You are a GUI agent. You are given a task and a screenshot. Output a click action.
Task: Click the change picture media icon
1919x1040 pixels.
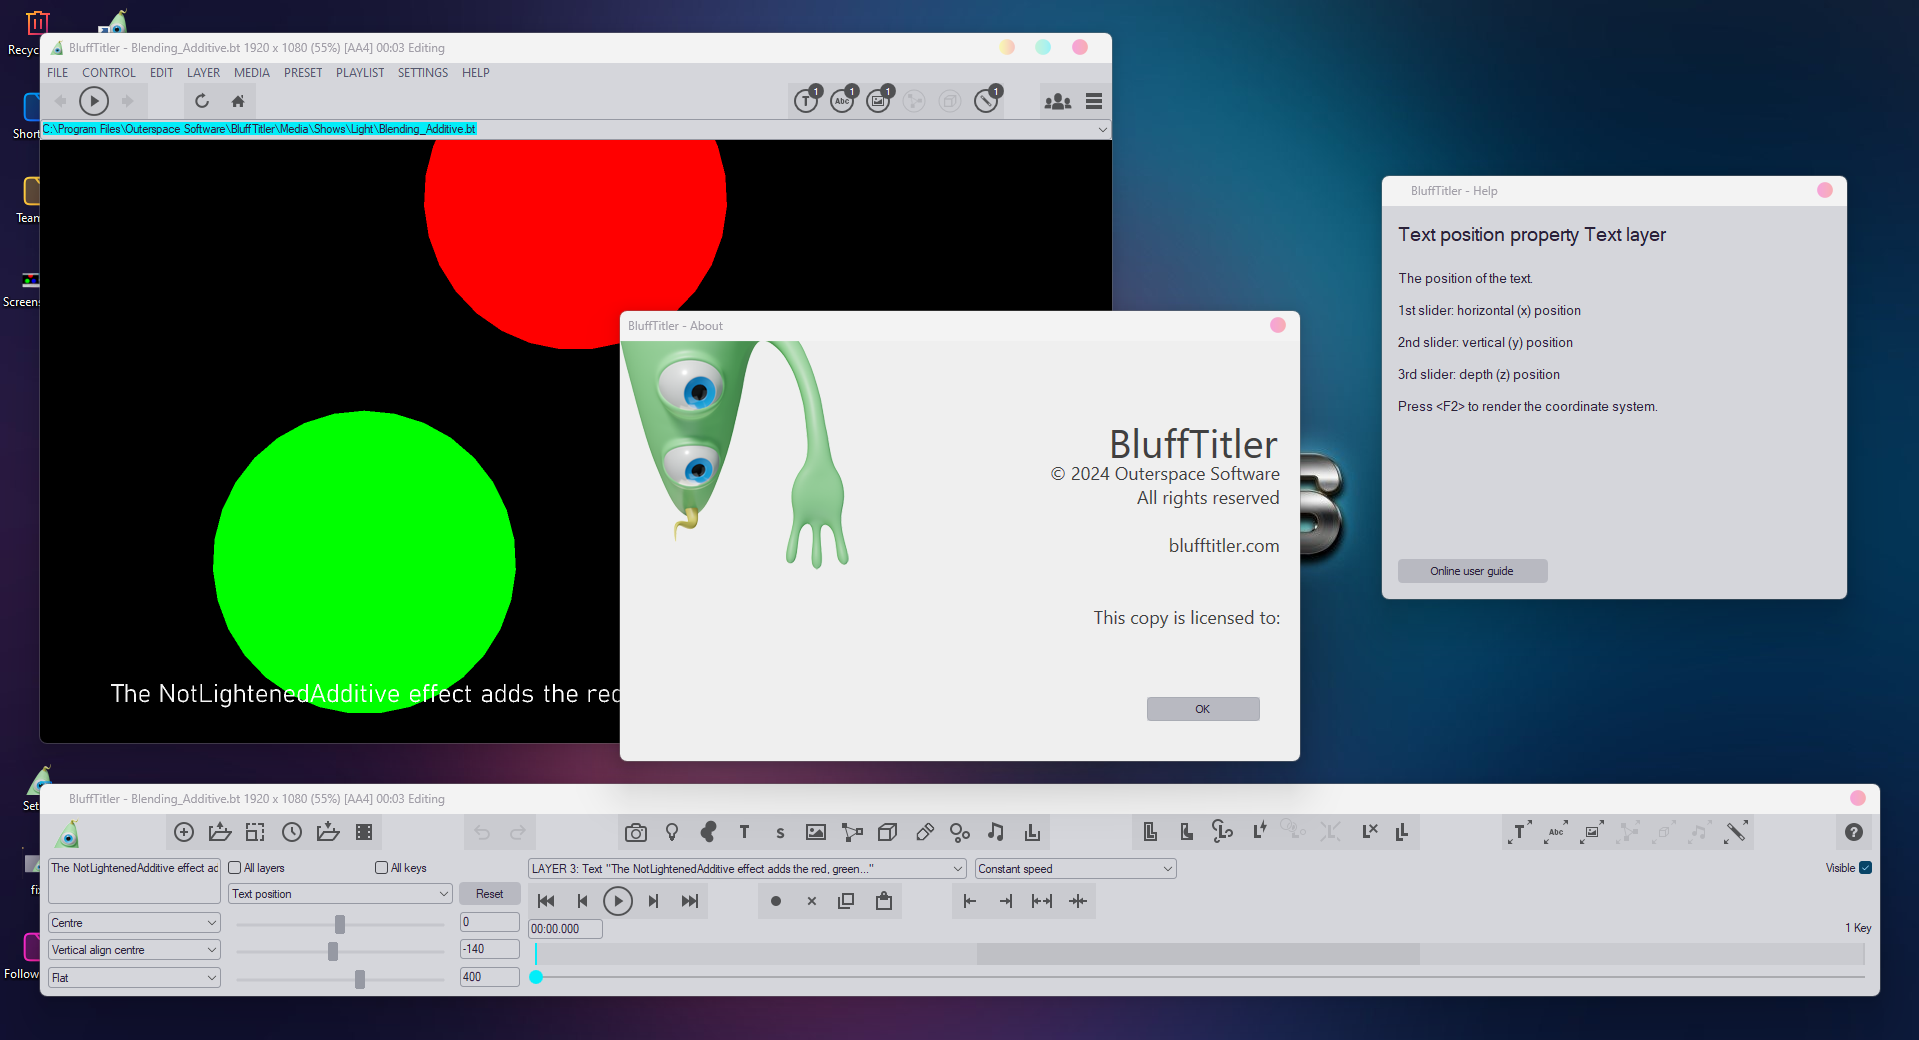coord(1592,832)
